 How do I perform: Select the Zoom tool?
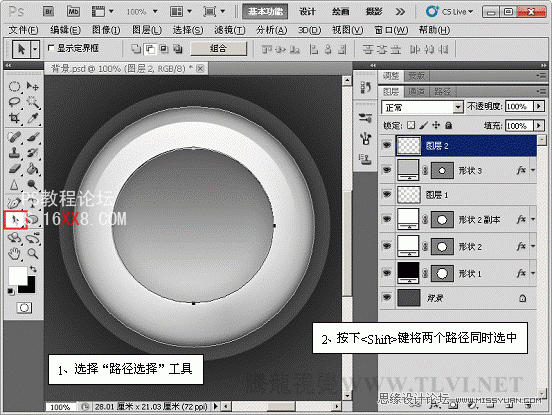coord(33,253)
